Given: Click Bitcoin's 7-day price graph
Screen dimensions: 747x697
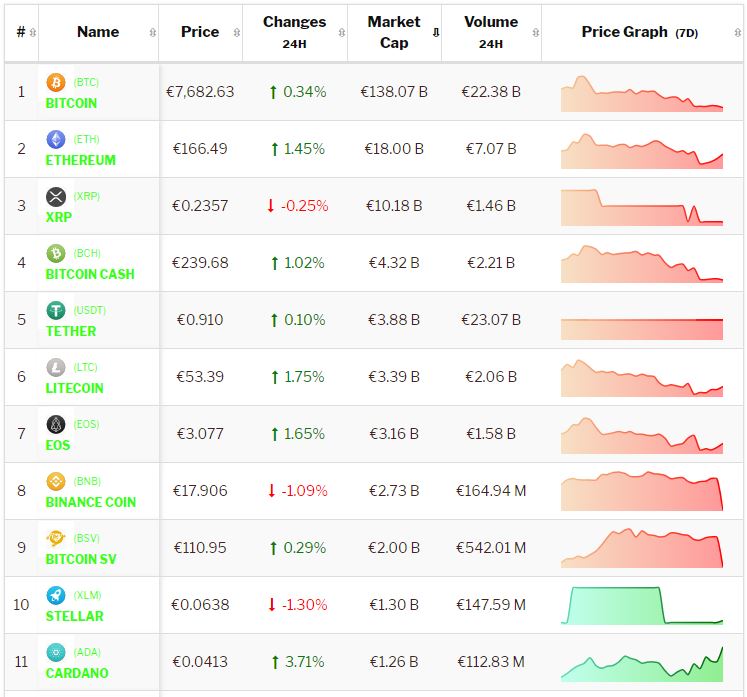Looking at the screenshot, I should click(642, 94).
